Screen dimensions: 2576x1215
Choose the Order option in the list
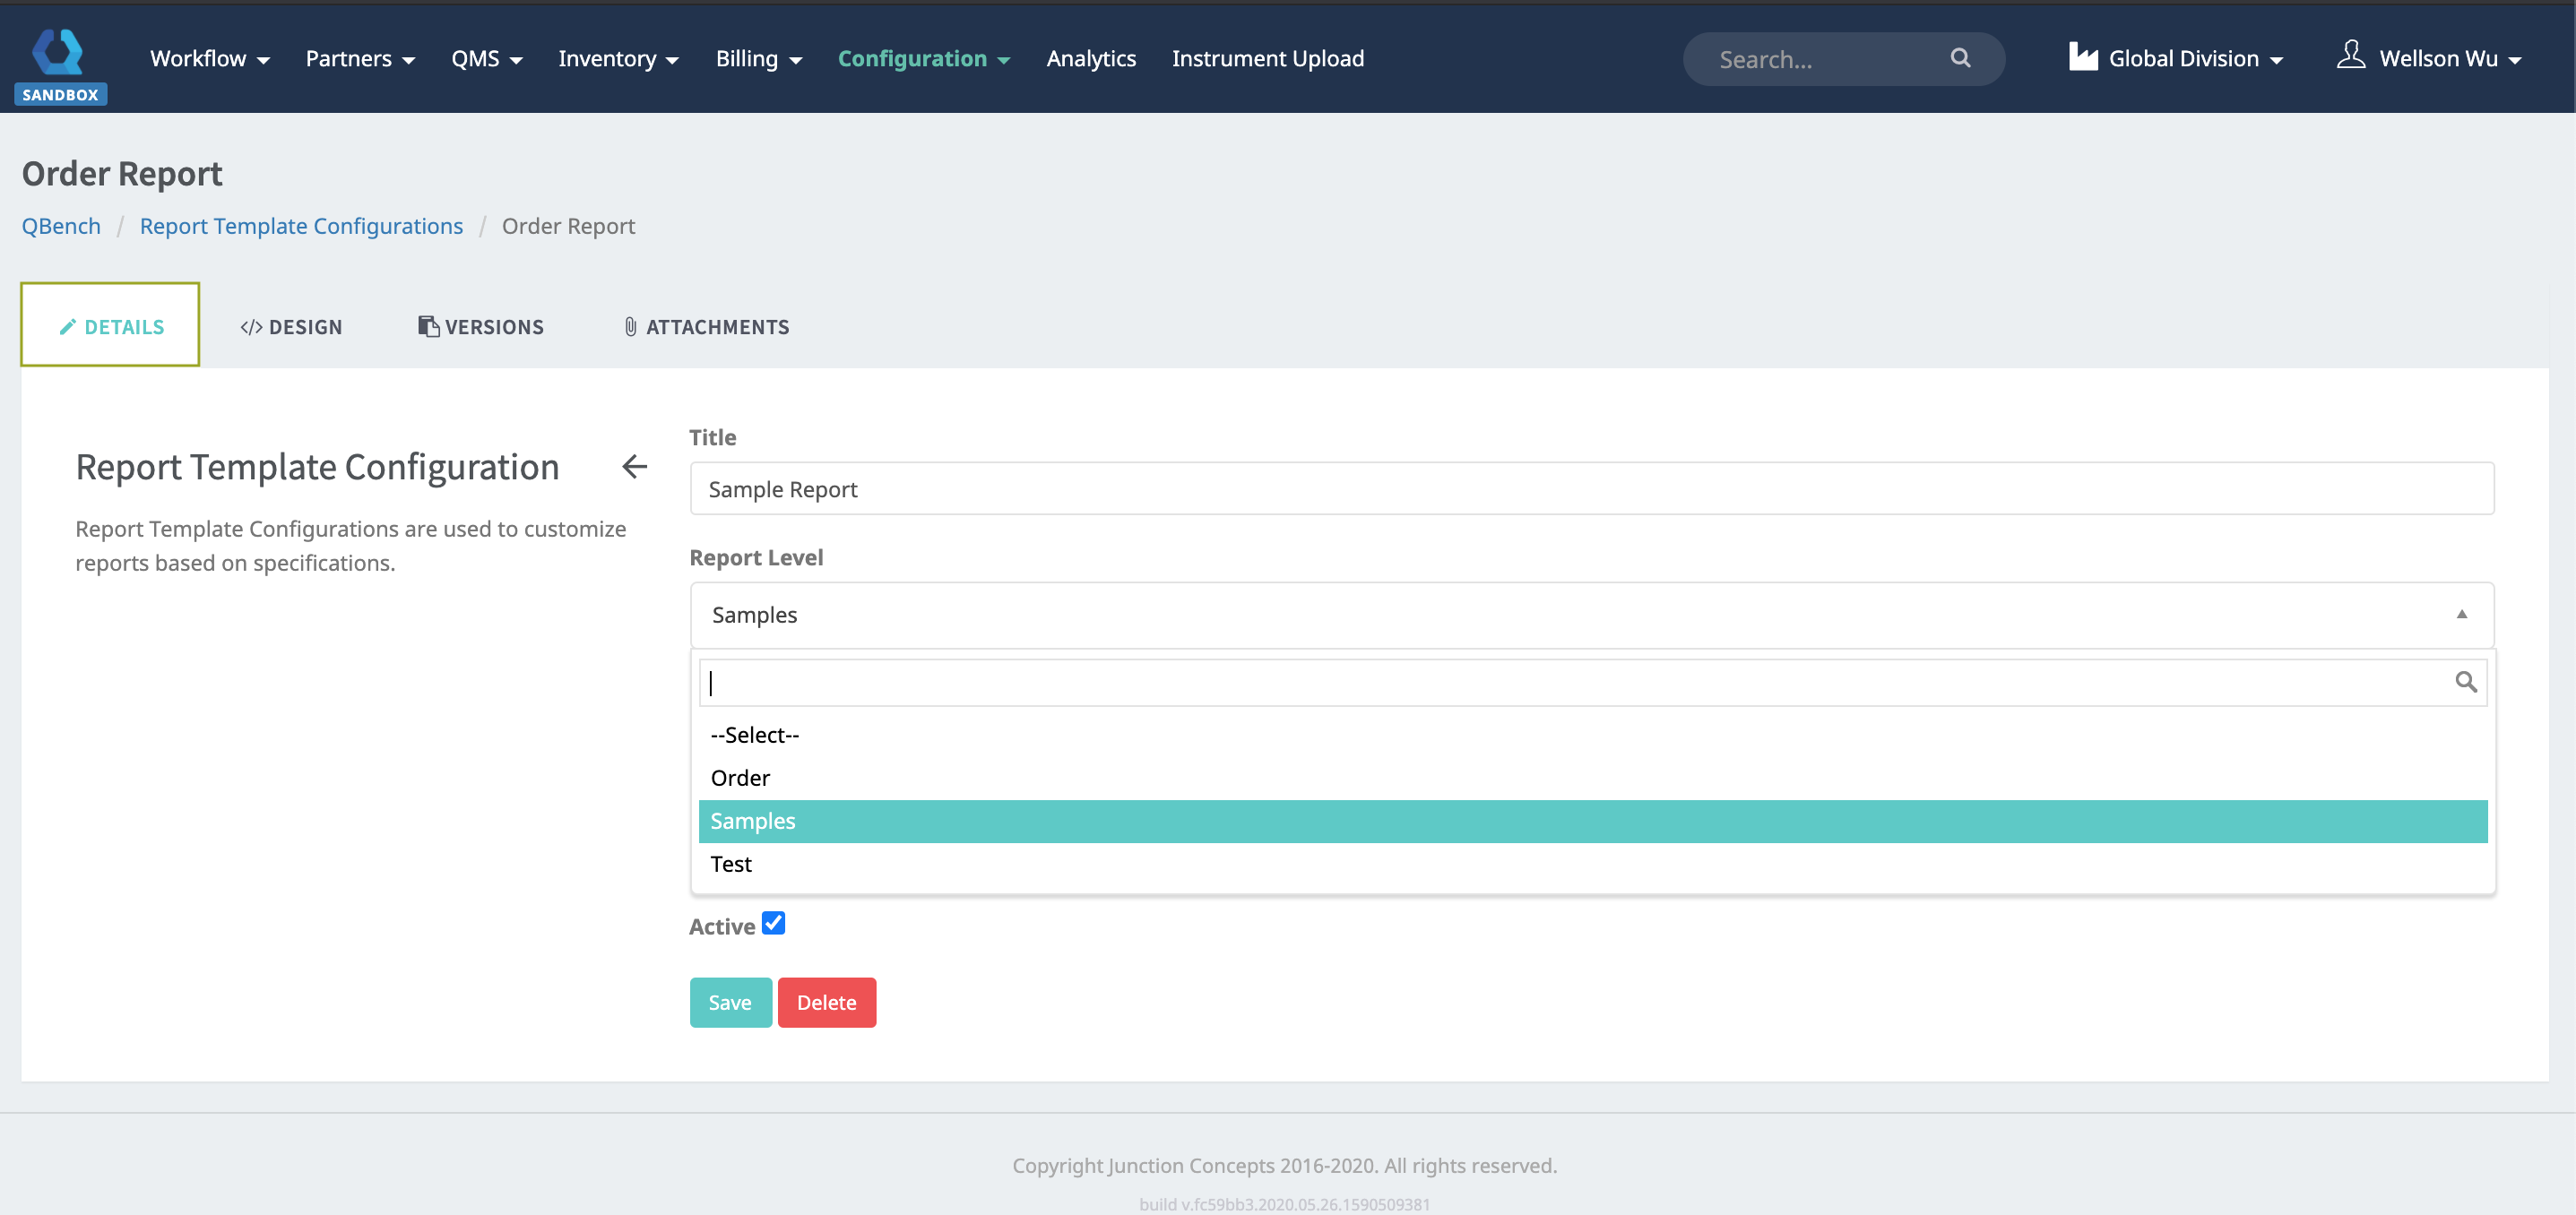[740, 778]
